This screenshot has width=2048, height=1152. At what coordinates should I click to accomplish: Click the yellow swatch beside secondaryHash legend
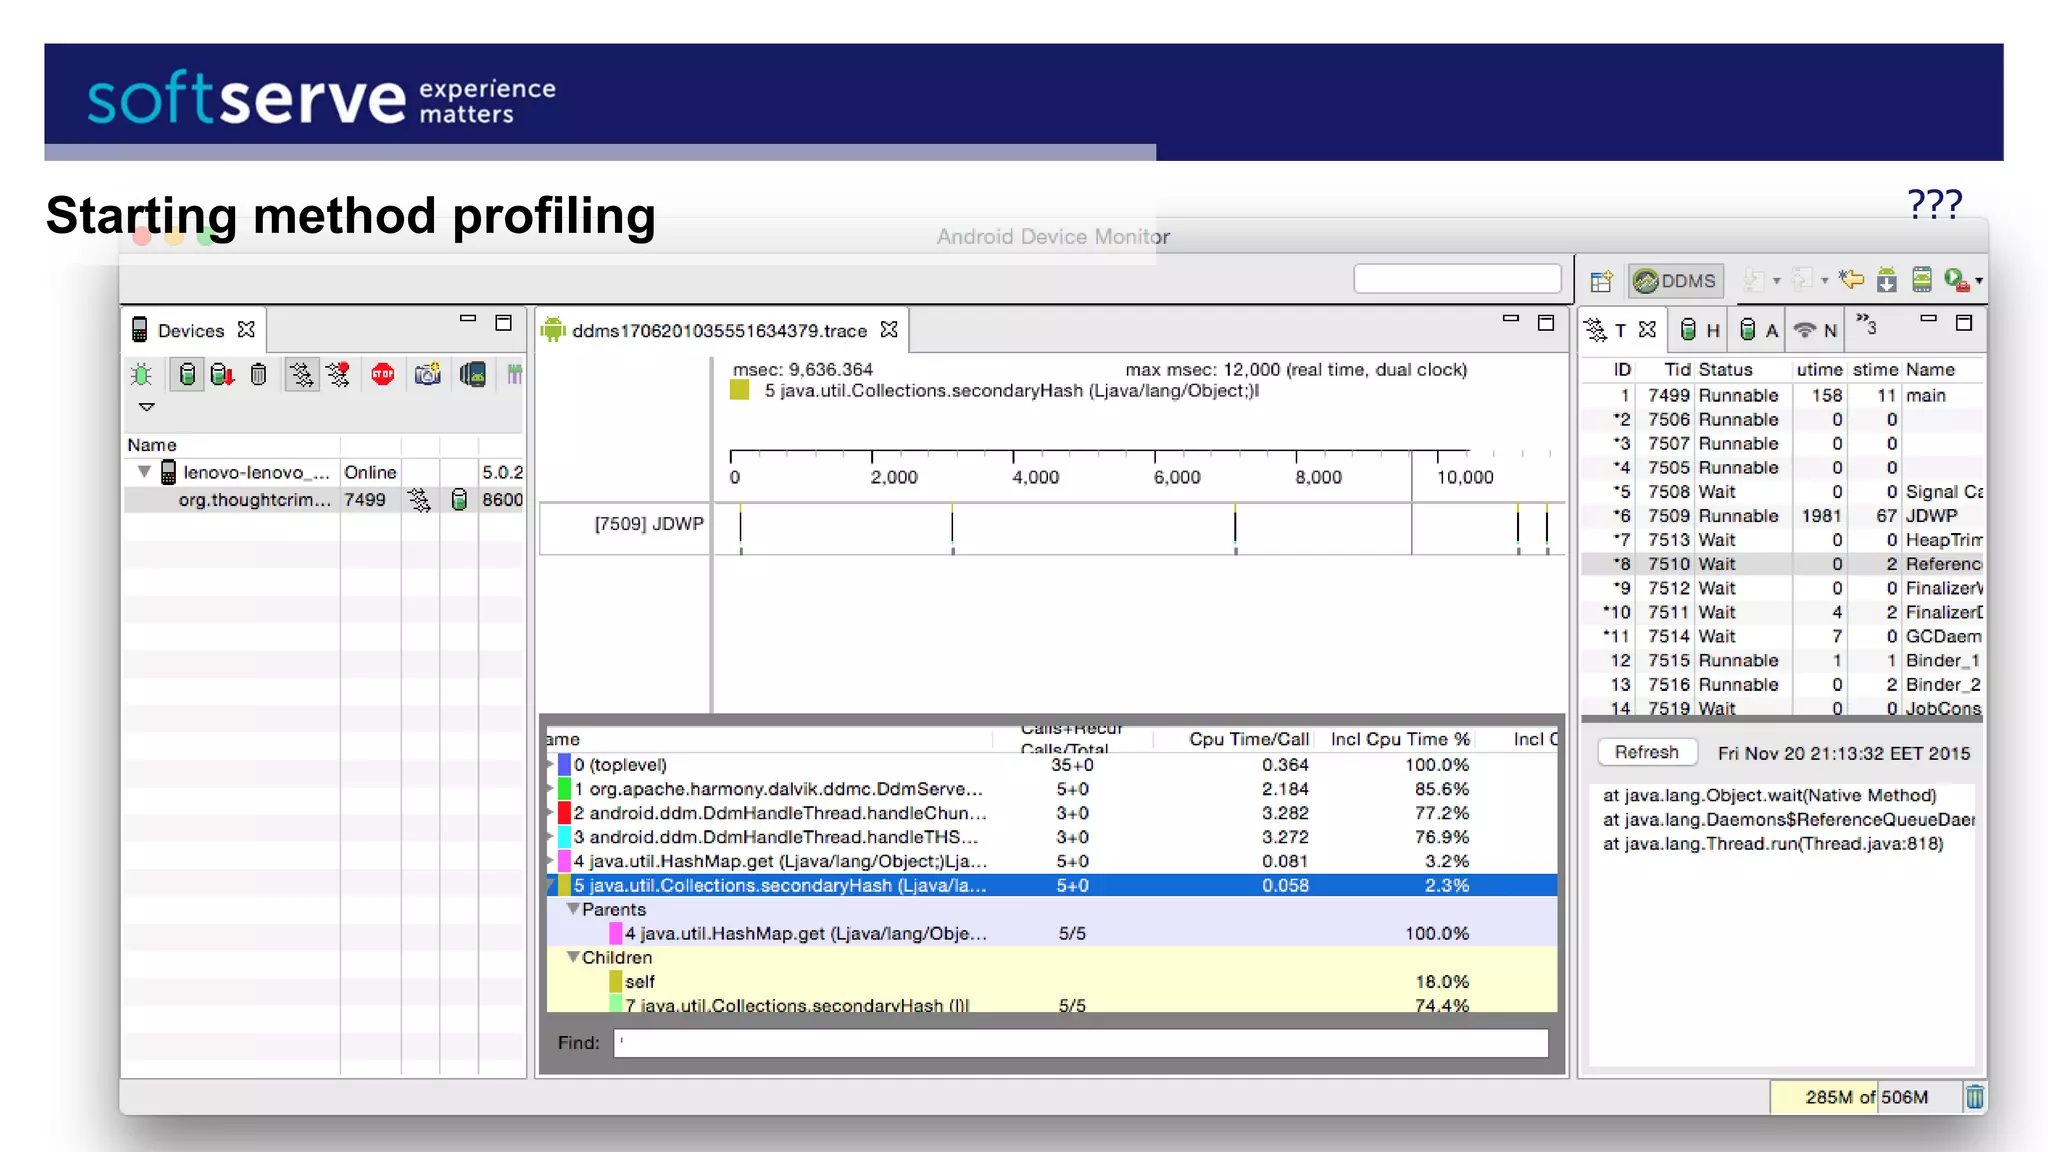point(739,391)
